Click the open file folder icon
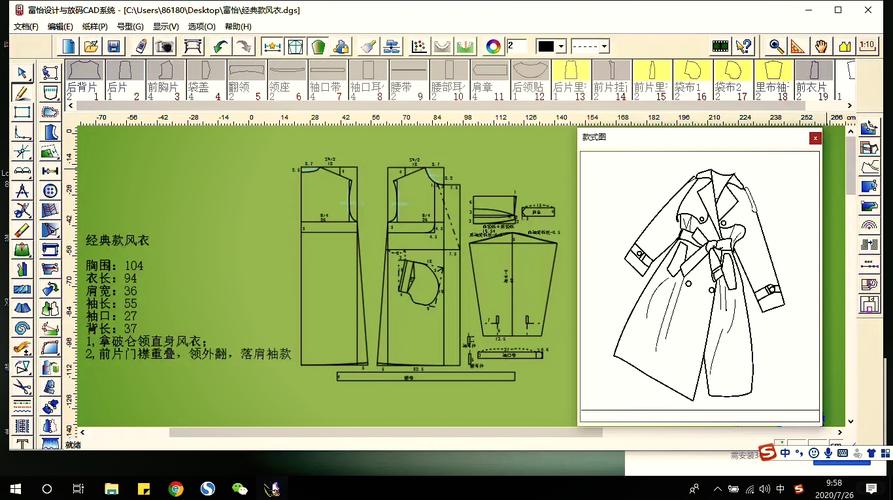 (x=91, y=46)
